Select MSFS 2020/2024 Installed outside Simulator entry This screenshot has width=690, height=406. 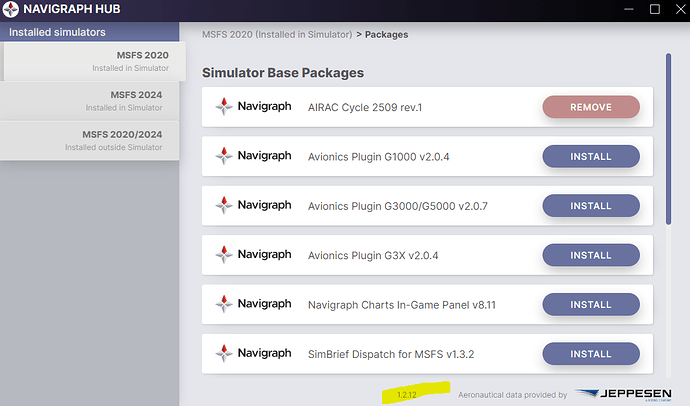90,140
